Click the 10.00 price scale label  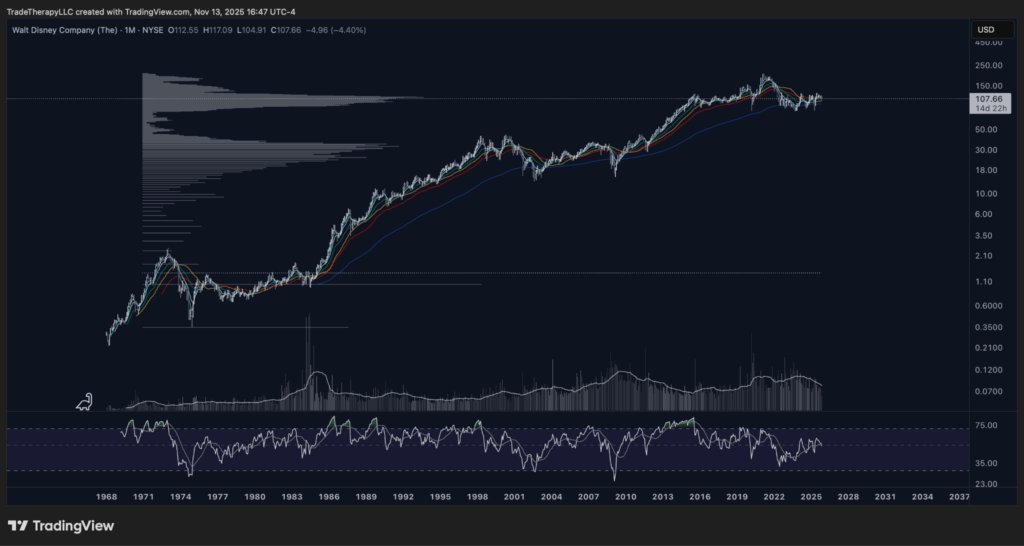coord(985,193)
